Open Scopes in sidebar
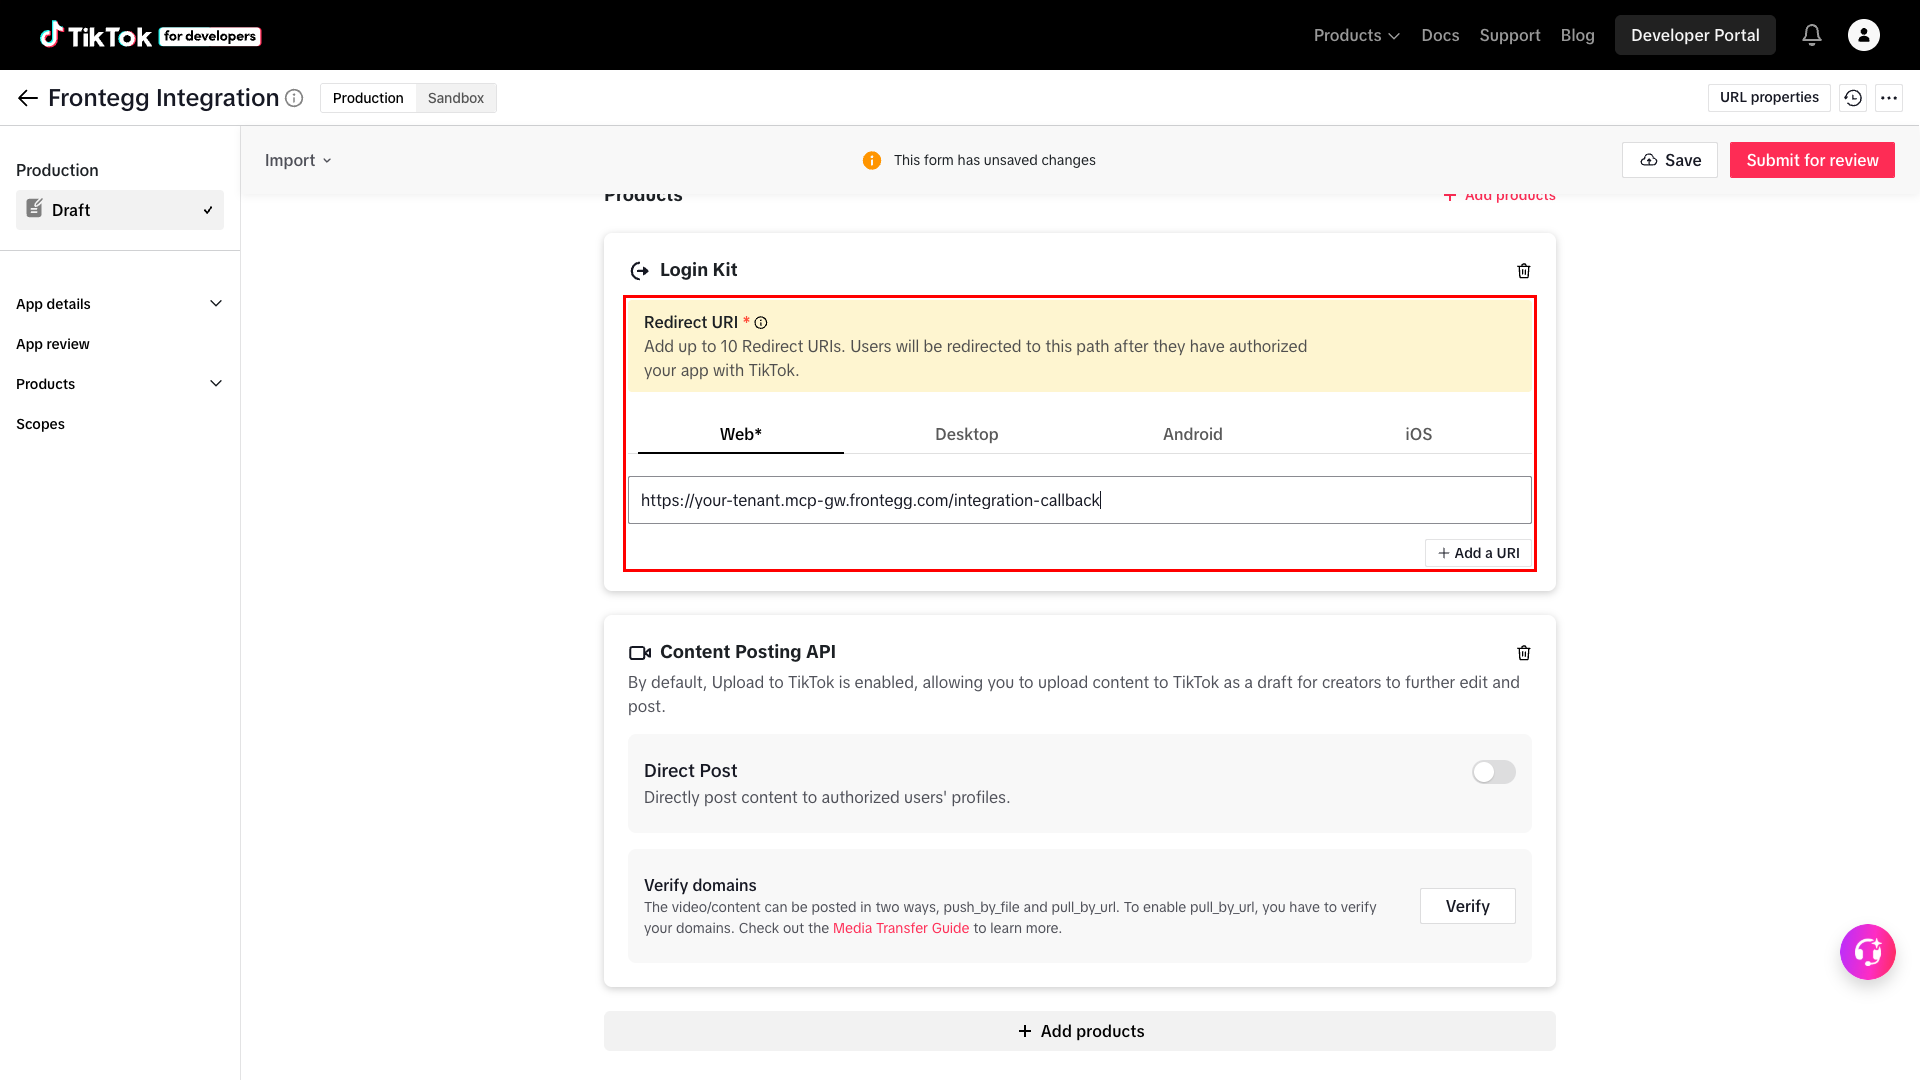This screenshot has height=1080, width=1920. (40, 424)
